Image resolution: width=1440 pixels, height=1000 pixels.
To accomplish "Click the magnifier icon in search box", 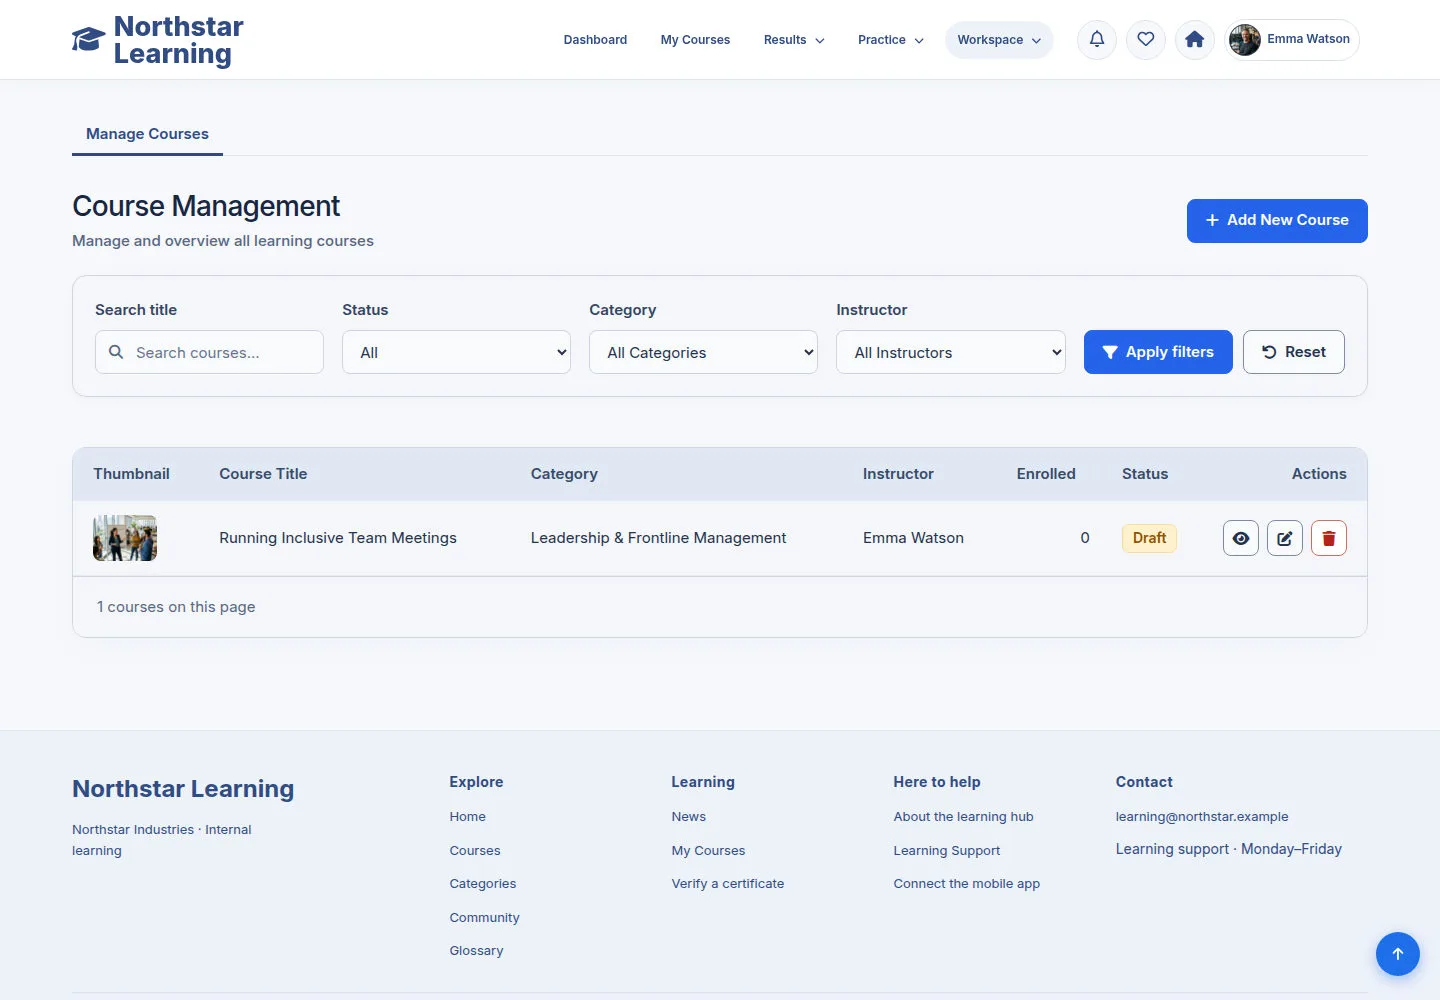I will pos(116,352).
